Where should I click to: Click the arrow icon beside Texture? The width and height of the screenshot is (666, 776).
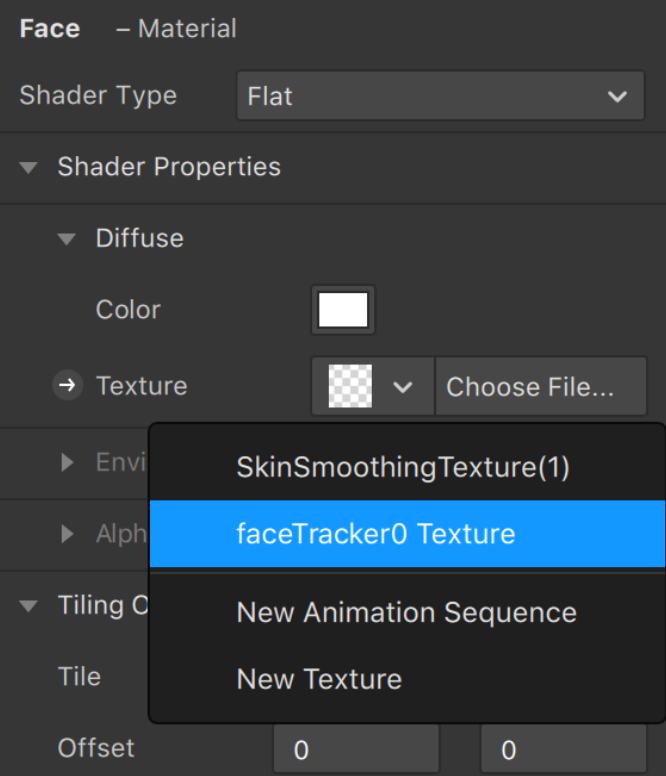67,385
